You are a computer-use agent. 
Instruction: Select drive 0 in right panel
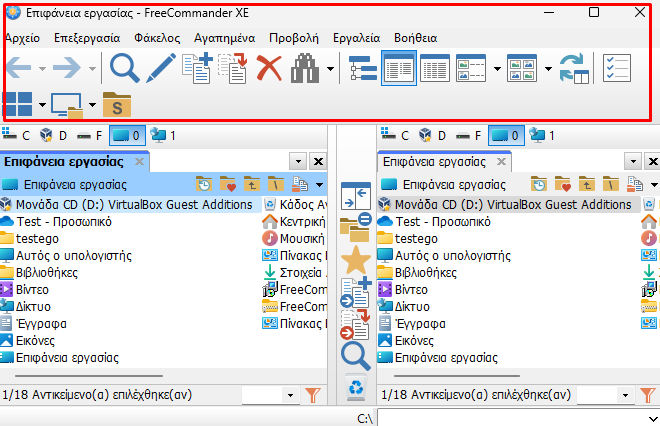point(506,135)
